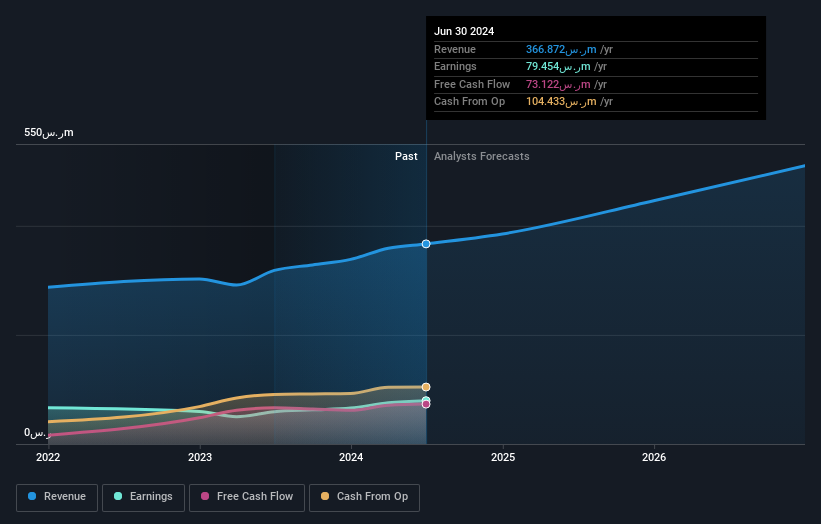Click the Jun 30 2024 tooltip date
The height and width of the screenshot is (524, 821).
[x=464, y=31]
